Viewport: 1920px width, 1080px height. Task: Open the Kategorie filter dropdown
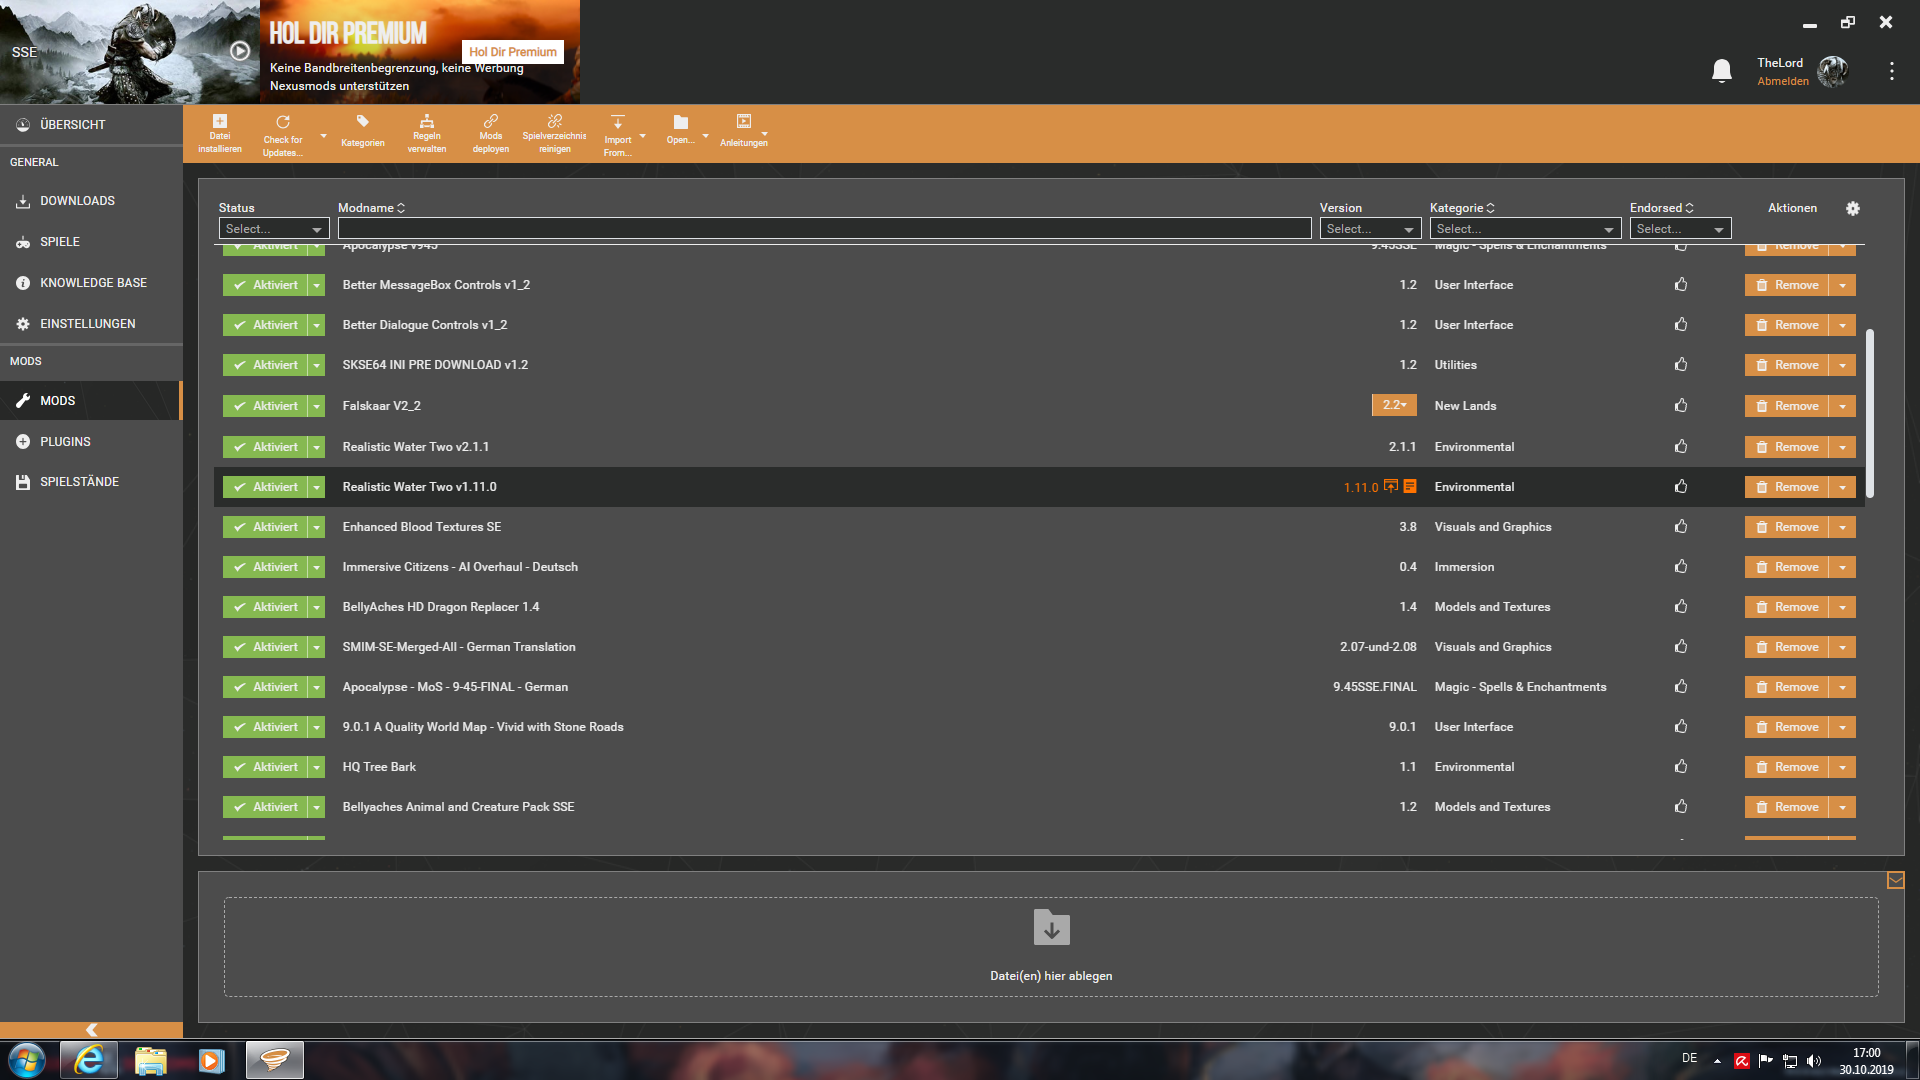(x=1524, y=229)
